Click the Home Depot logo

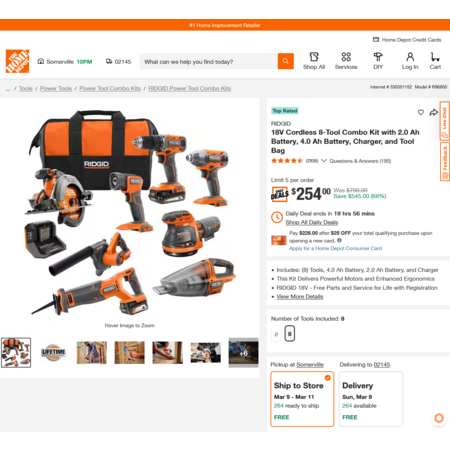(17, 61)
